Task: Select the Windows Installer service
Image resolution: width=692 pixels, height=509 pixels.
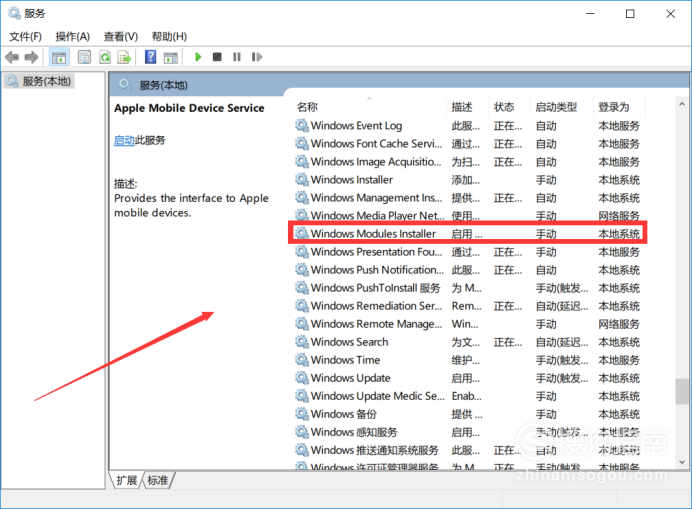Action: click(468, 180)
